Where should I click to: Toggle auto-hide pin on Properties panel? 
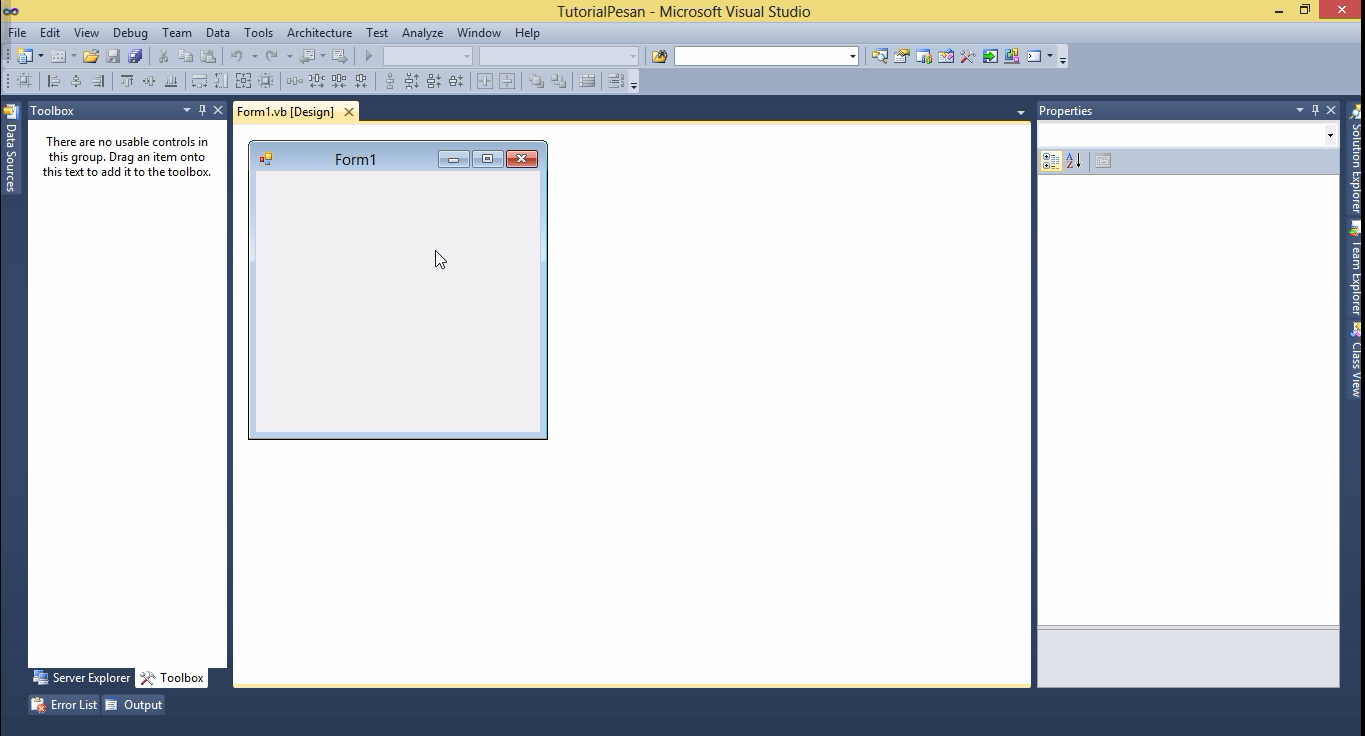coord(1315,110)
